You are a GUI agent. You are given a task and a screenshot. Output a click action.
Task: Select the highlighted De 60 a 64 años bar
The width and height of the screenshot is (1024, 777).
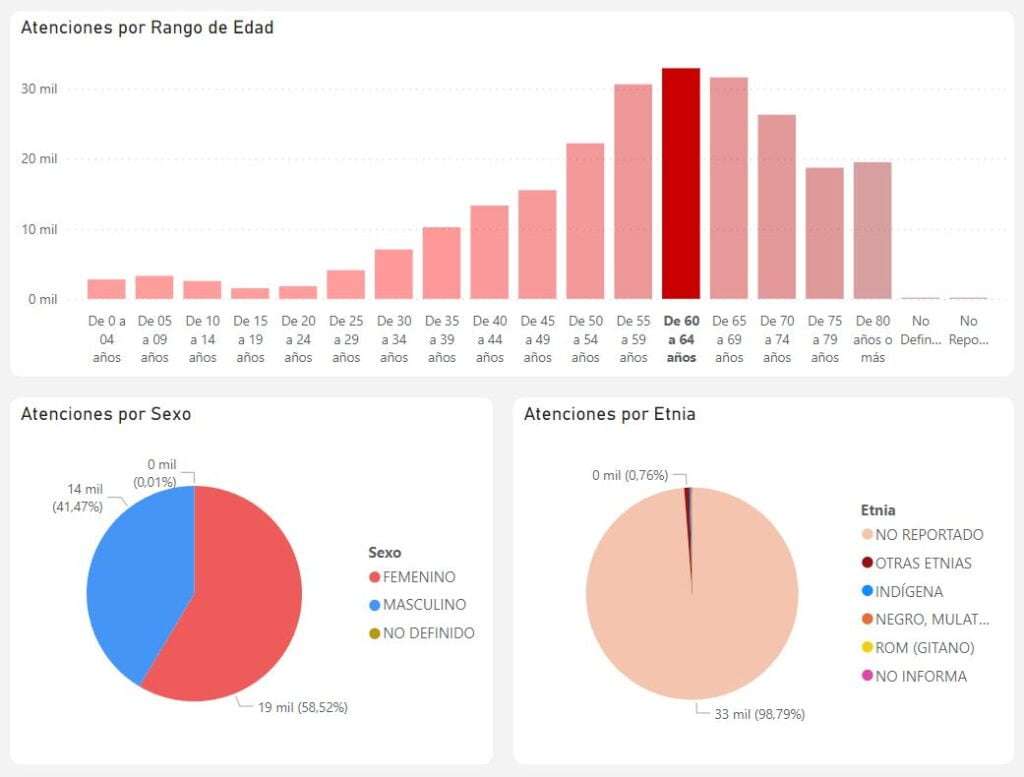(x=681, y=184)
